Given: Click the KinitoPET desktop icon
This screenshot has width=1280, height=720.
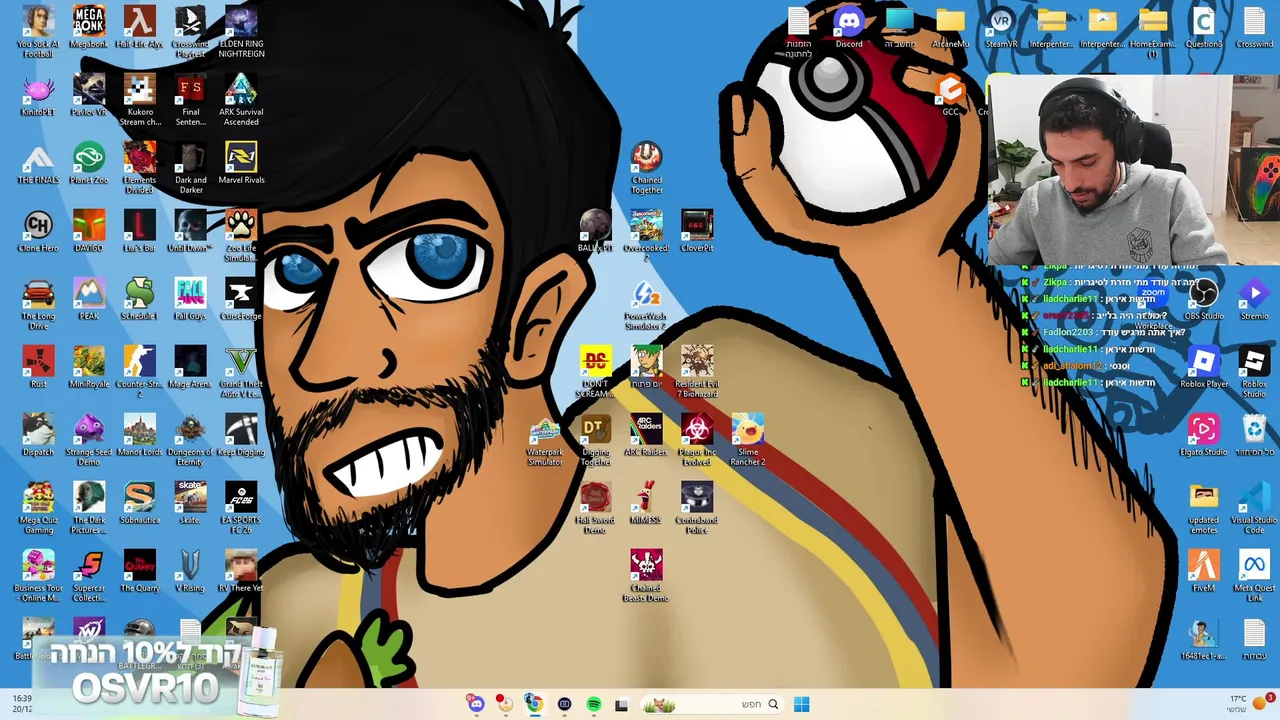Looking at the screenshot, I should 38,95.
